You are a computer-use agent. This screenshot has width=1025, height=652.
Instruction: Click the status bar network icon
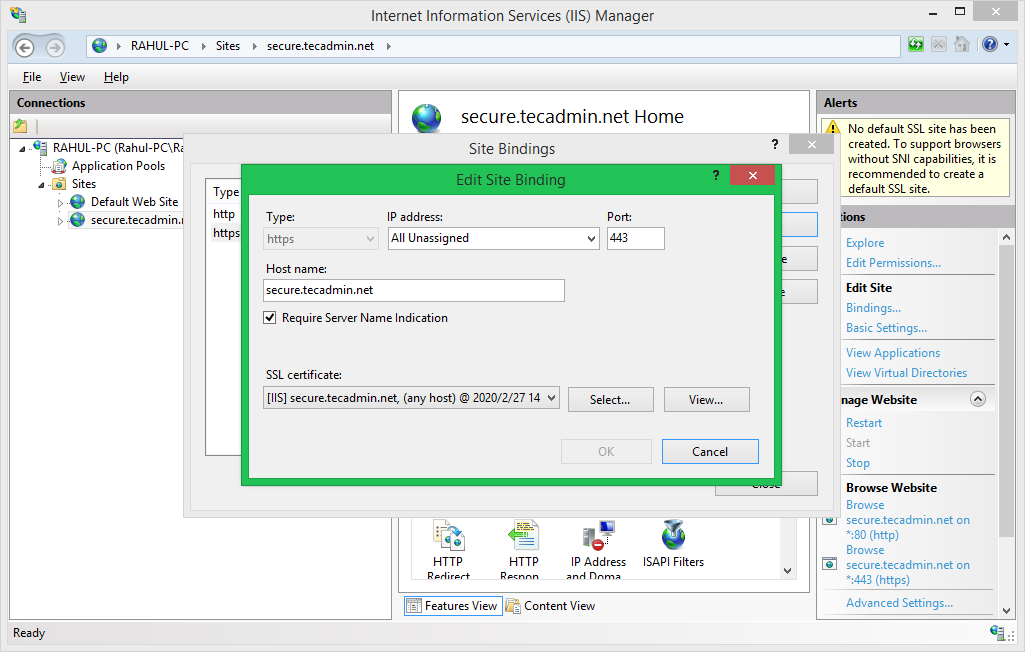(998, 633)
